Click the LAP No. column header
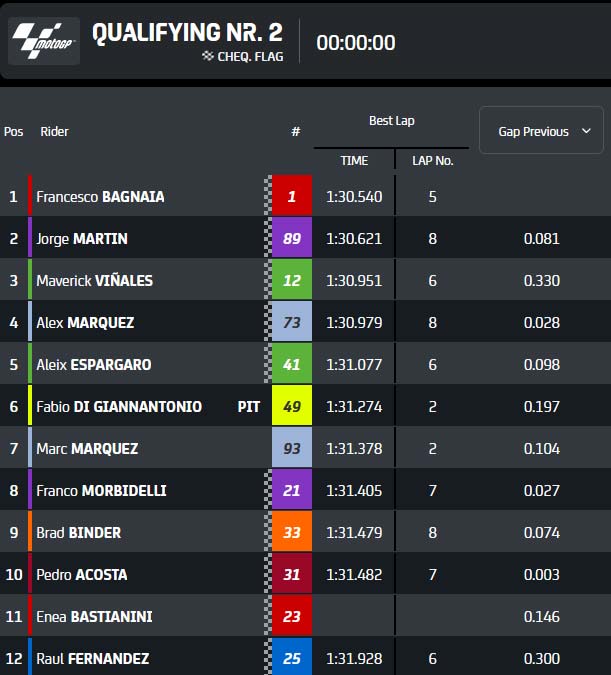 click(432, 161)
